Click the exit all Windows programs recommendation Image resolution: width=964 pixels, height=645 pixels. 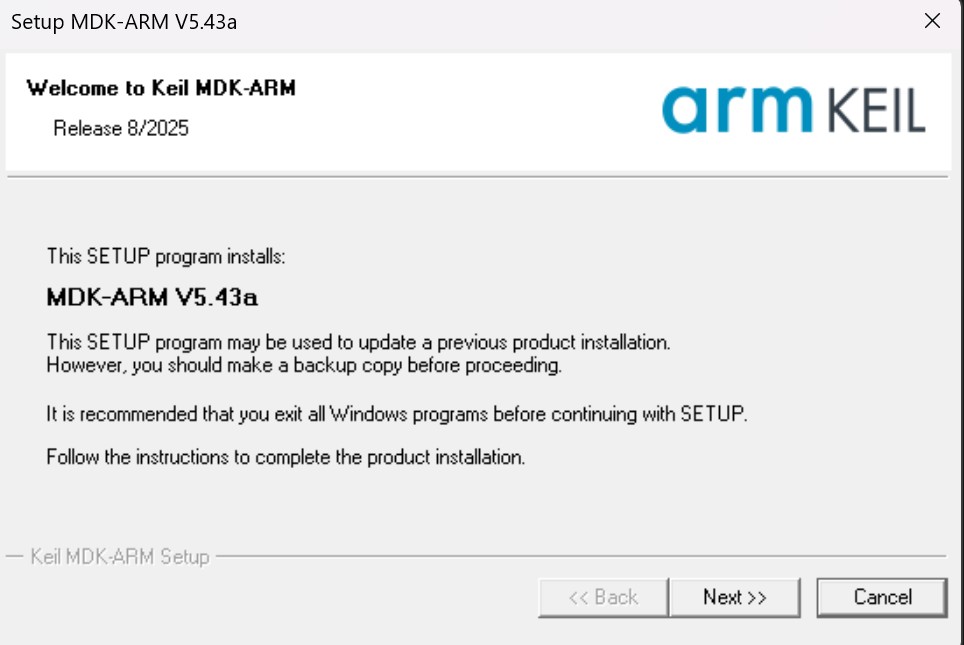pos(394,413)
